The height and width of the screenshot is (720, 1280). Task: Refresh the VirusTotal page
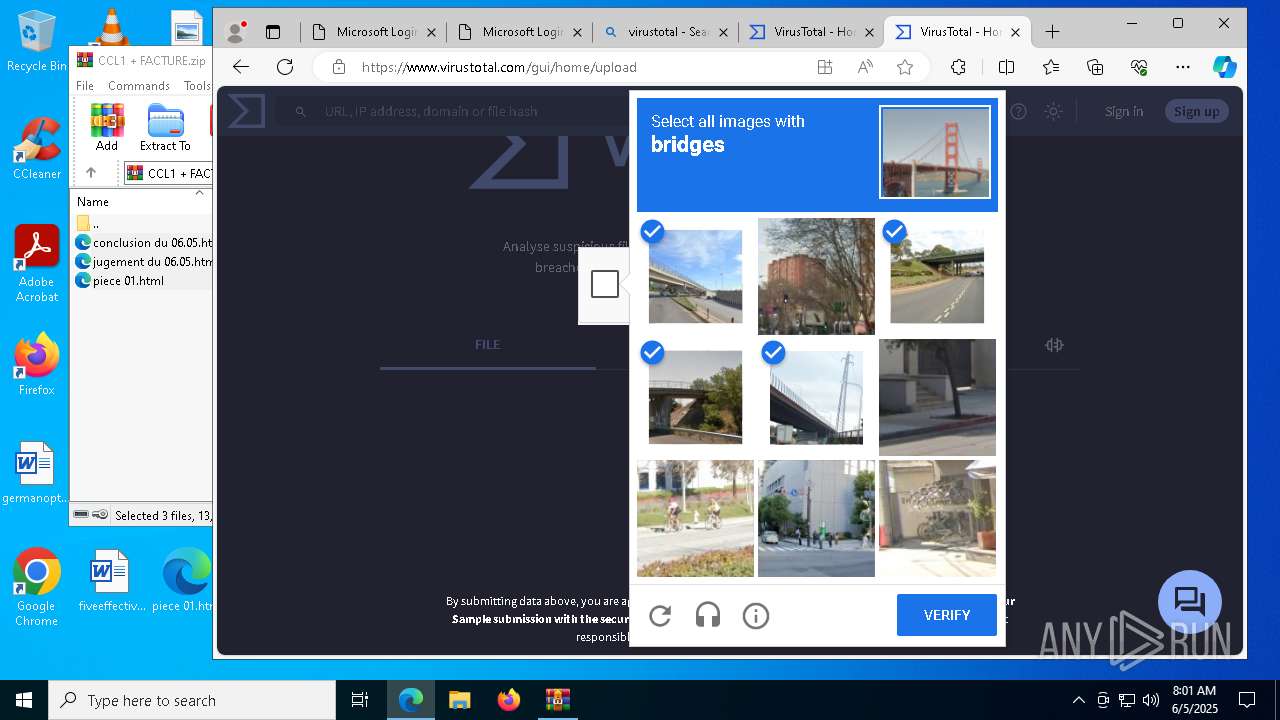tap(285, 67)
